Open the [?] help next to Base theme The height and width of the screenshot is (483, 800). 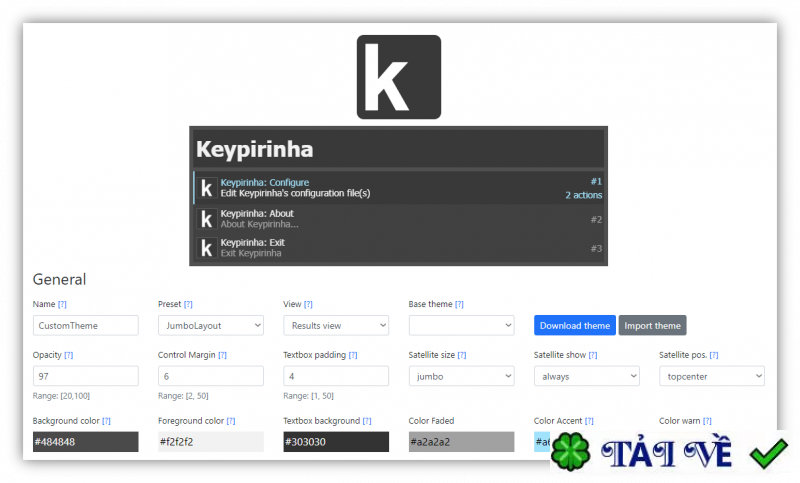[x=459, y=304]
